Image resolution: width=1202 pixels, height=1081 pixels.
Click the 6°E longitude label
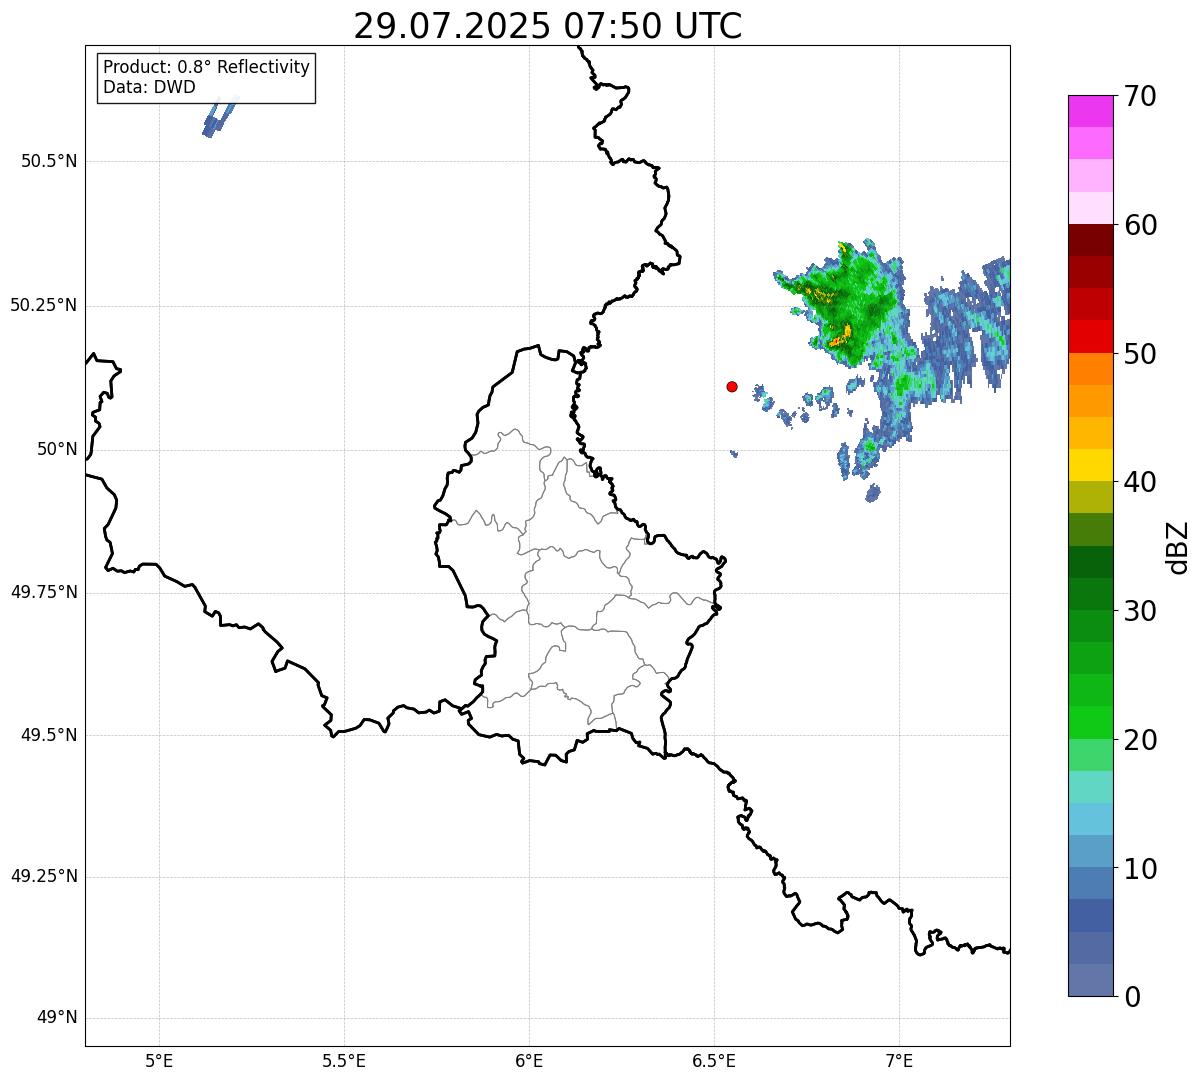pos(529,1061)
